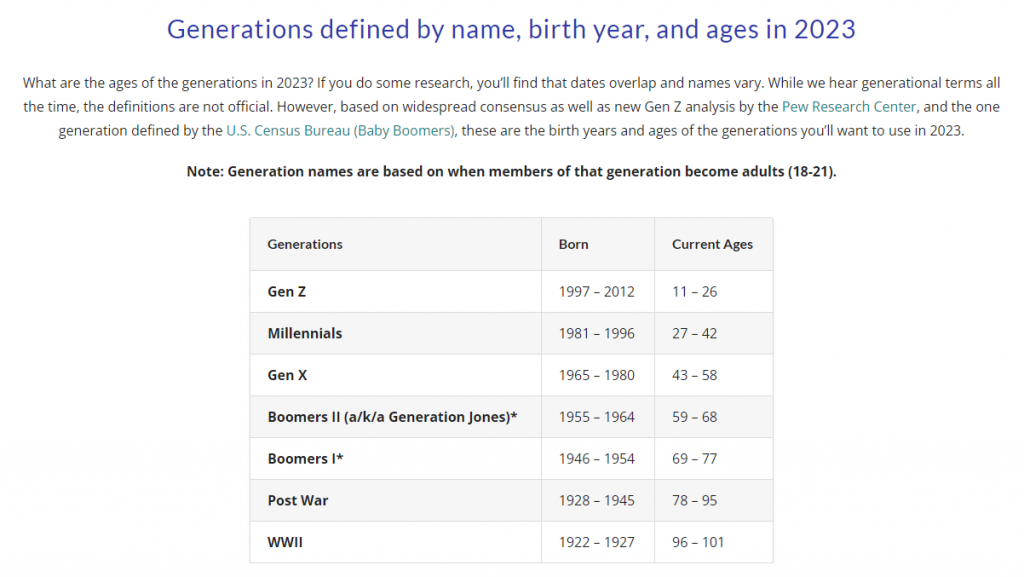1024x577 pixels.
Task: Select the Millennials row label
Action: 305,333
